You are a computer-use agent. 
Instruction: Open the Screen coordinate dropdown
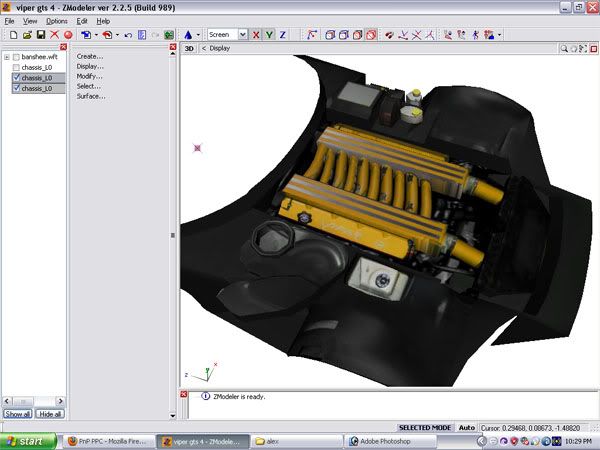[243, 34]
